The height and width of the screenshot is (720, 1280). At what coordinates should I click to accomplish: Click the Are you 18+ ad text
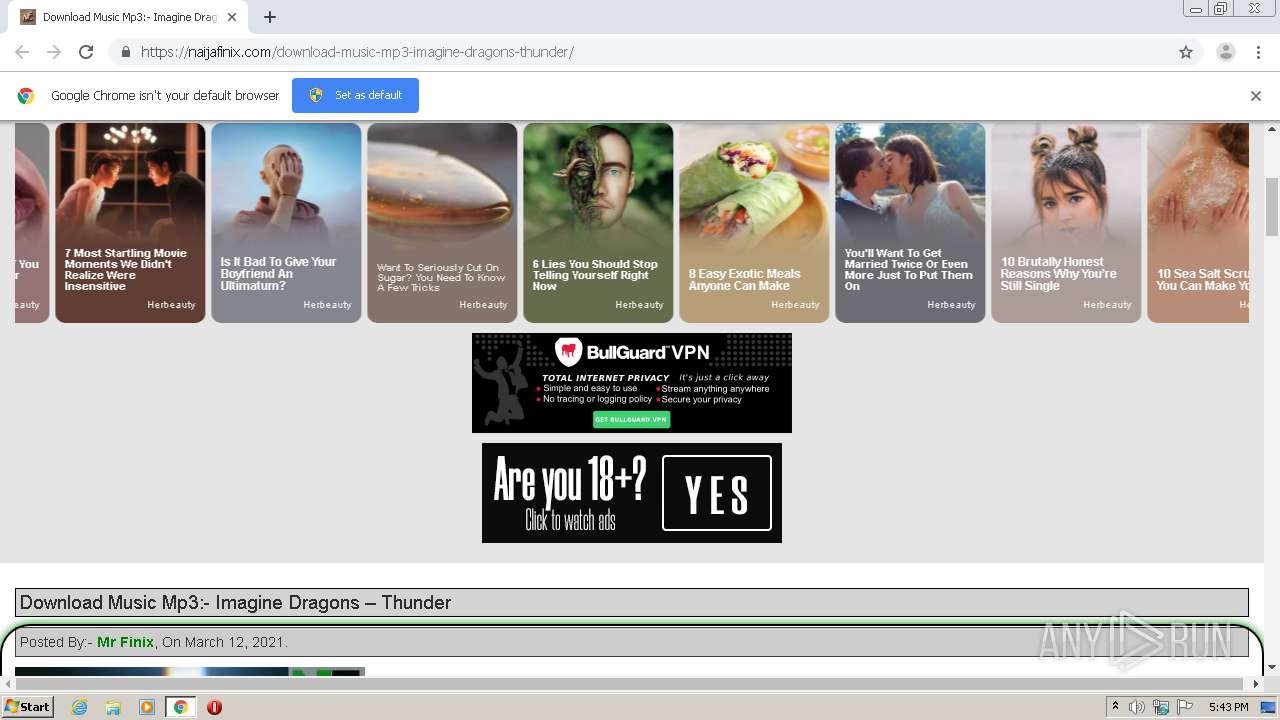pos(570,481)
